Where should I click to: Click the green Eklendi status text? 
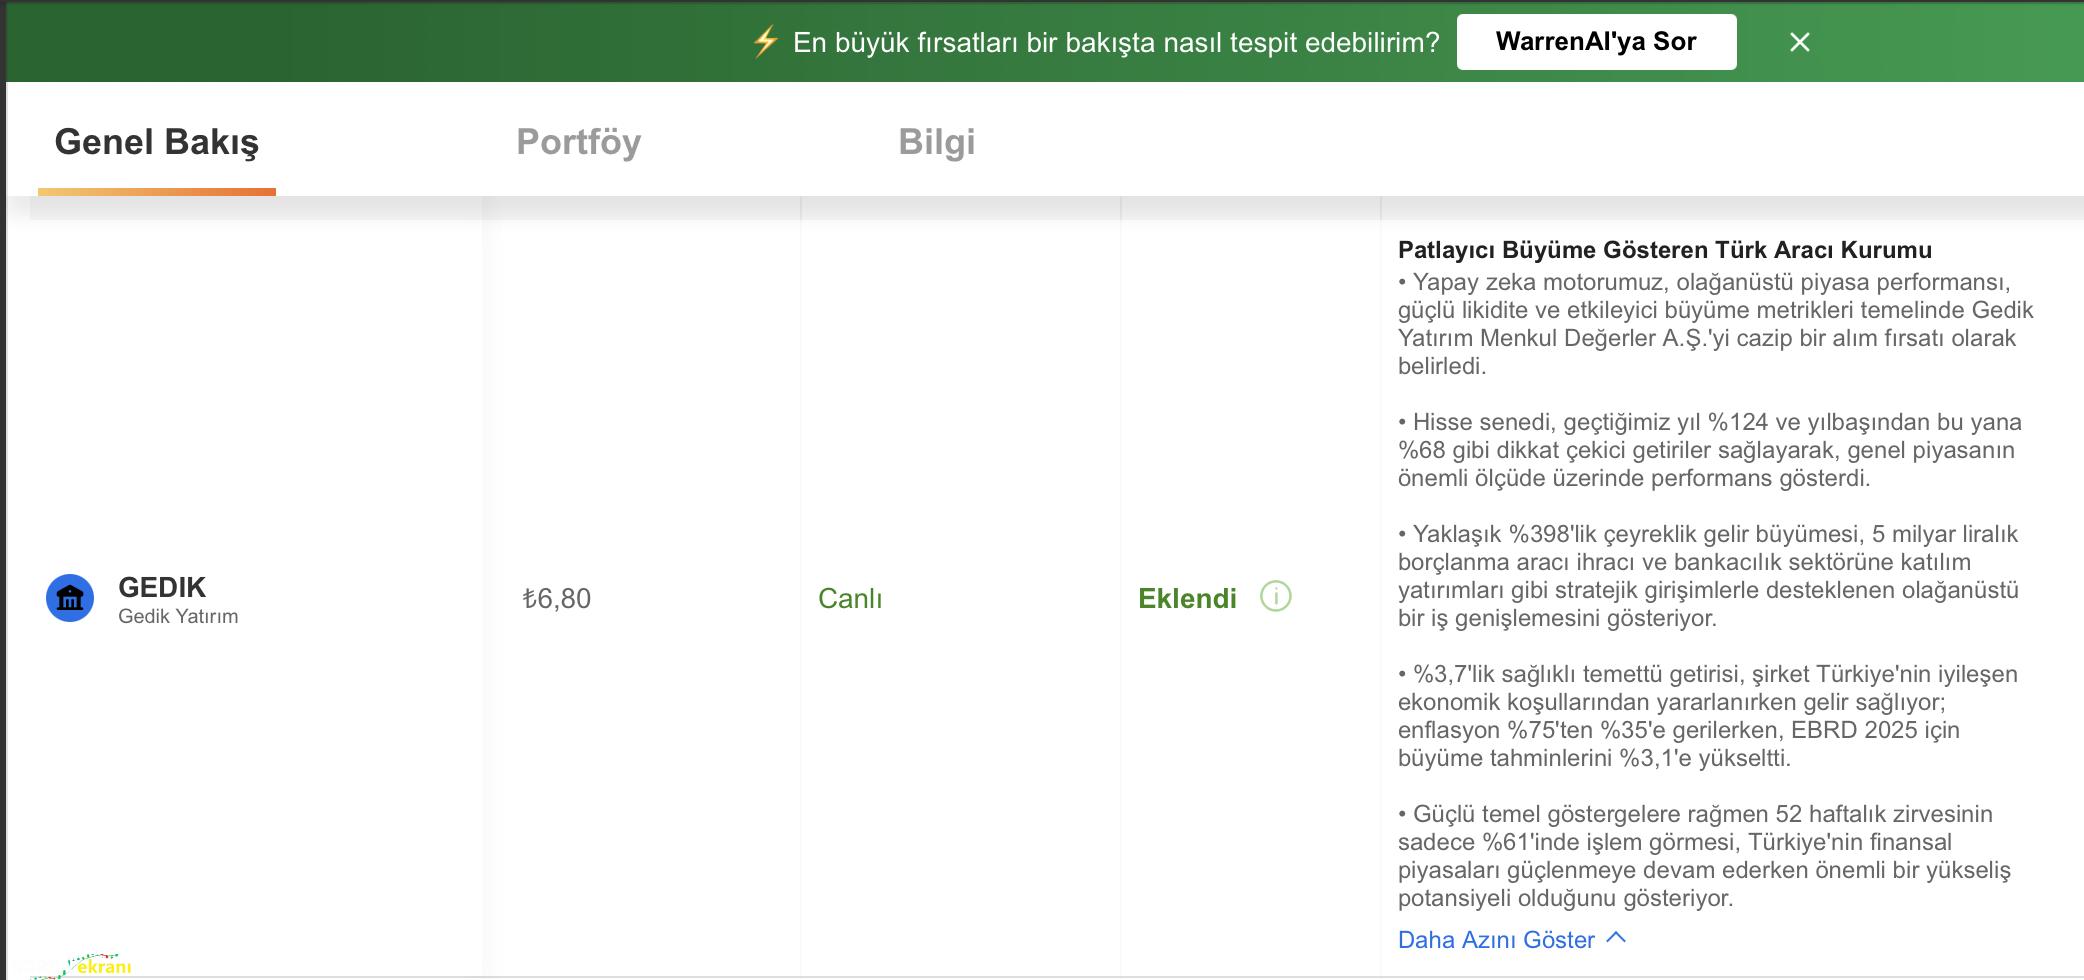point(1187,599)
